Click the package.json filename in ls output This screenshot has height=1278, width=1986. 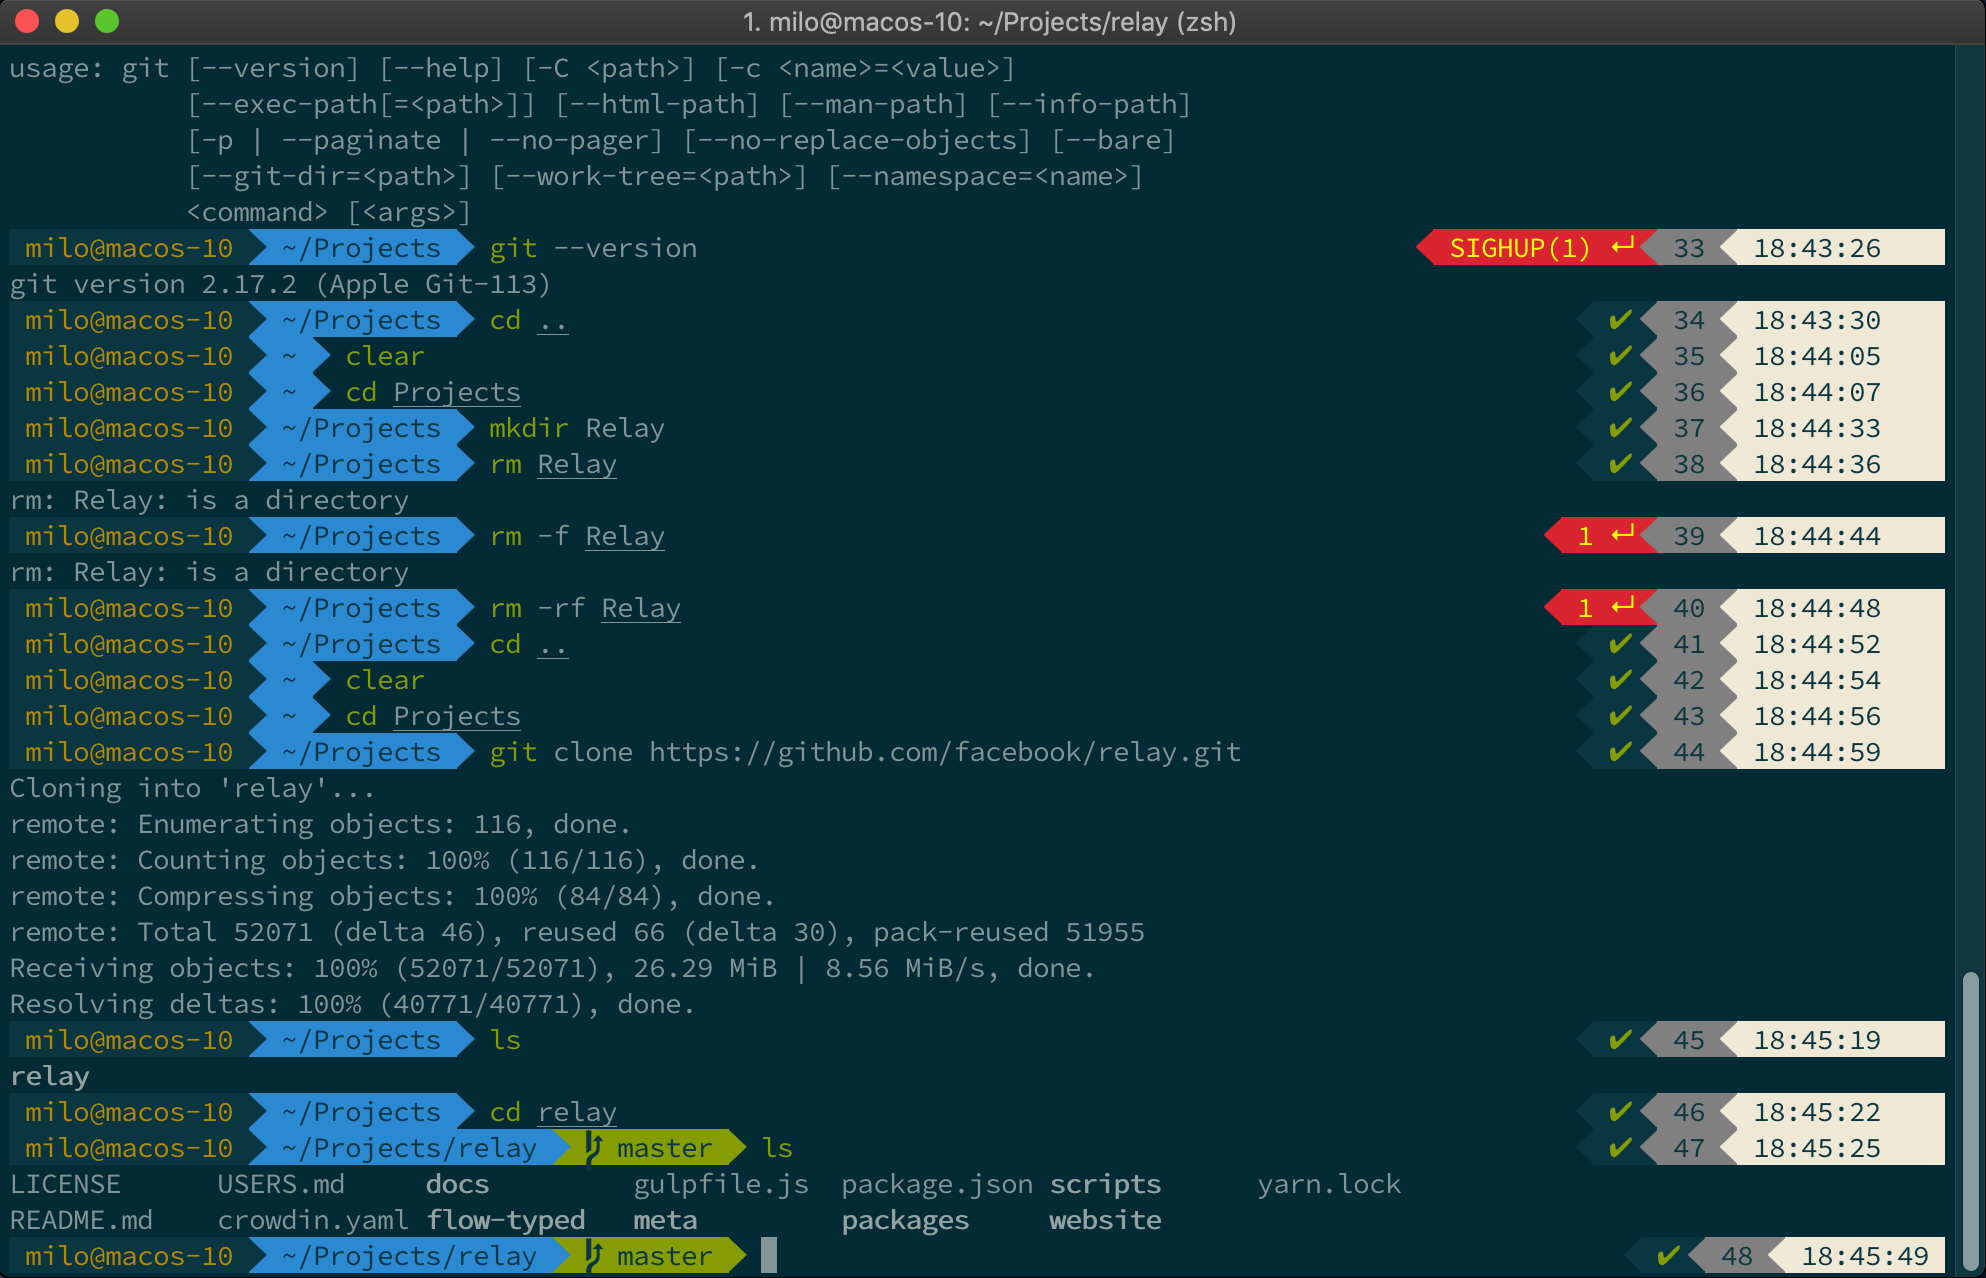(936, 1184)
